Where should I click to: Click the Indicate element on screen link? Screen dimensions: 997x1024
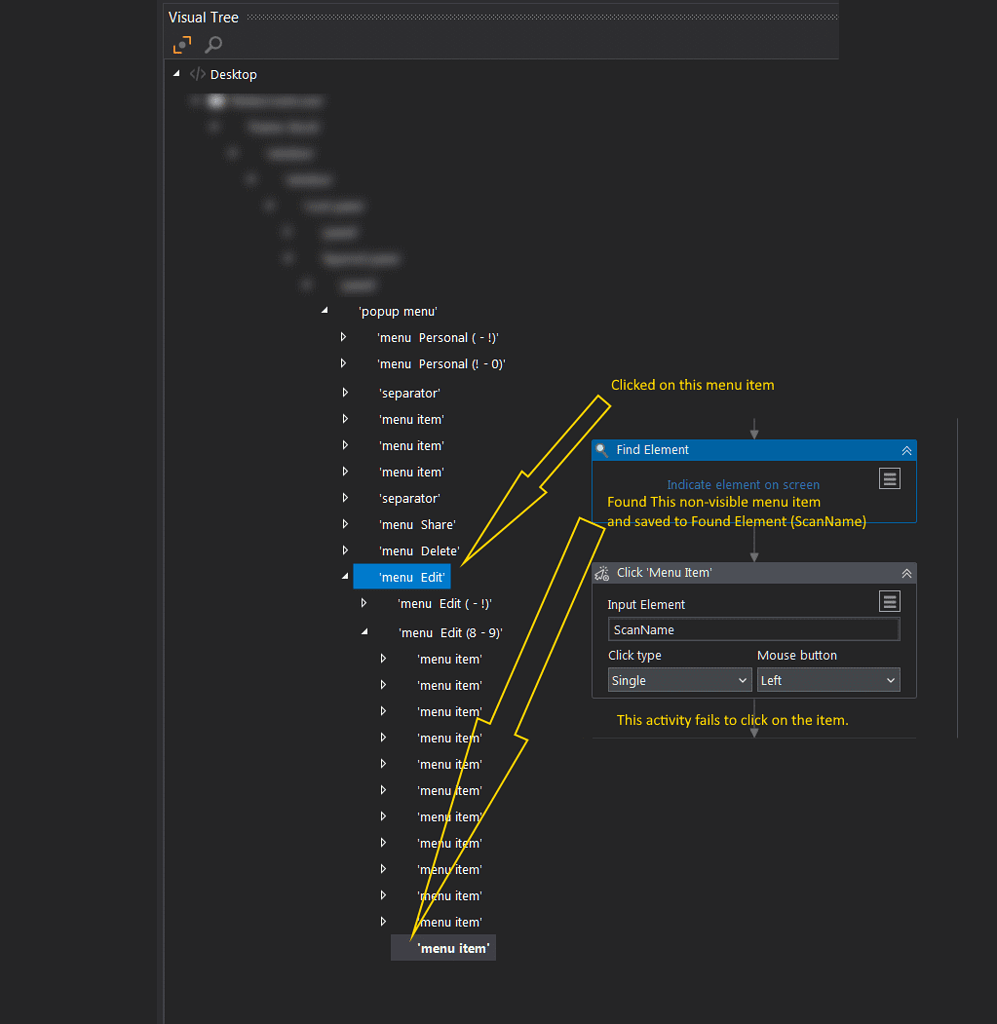[743, 485]
